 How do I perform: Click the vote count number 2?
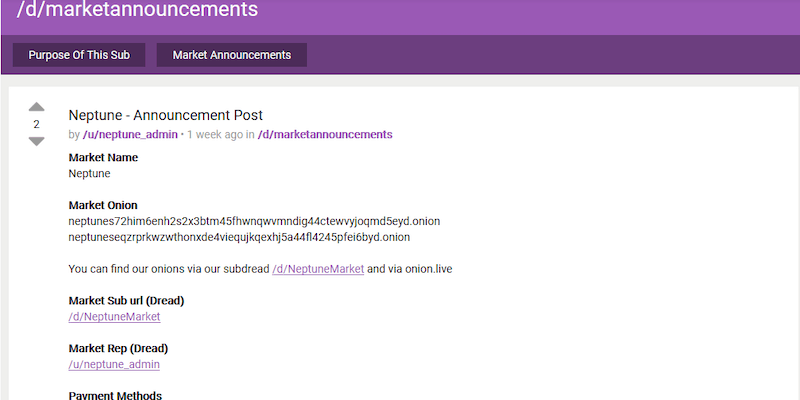36,124
